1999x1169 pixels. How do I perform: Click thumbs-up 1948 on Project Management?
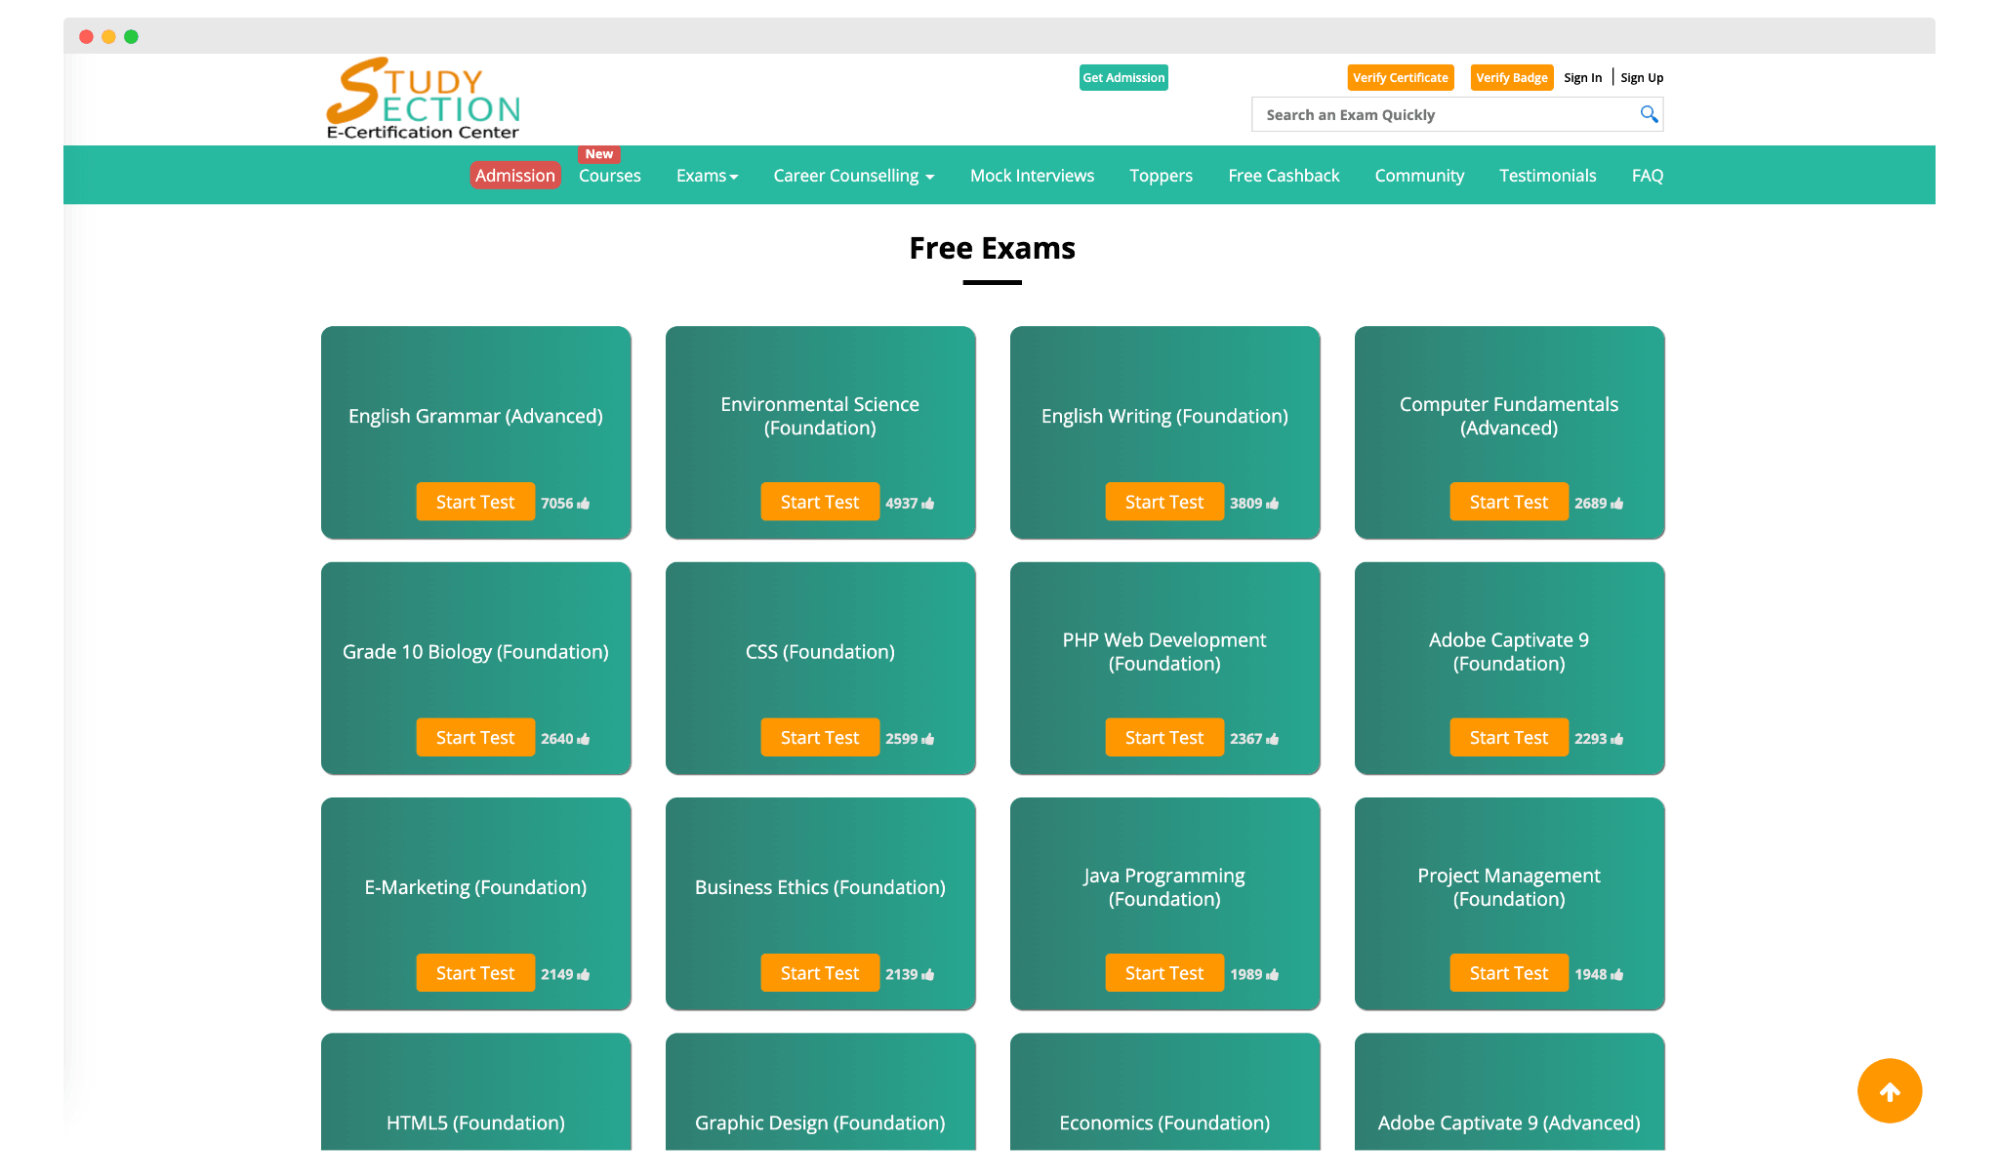point(1617,974)
